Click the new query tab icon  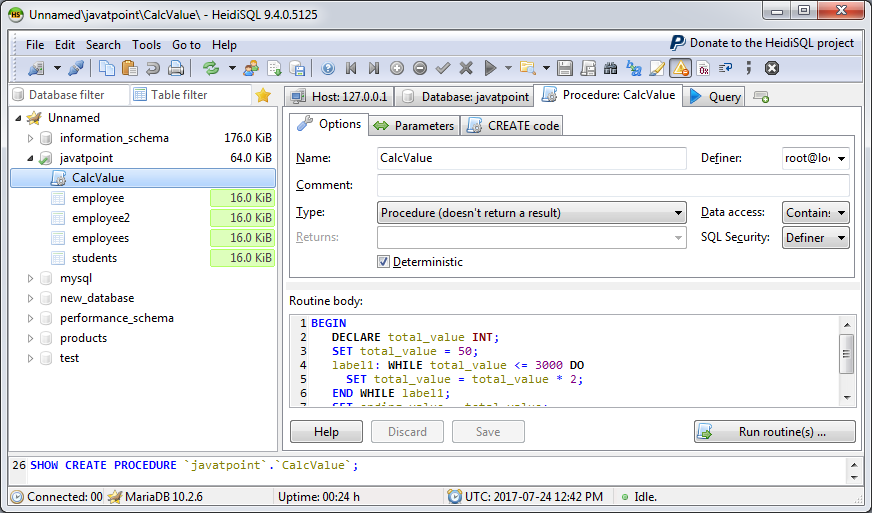click(761, 97)
